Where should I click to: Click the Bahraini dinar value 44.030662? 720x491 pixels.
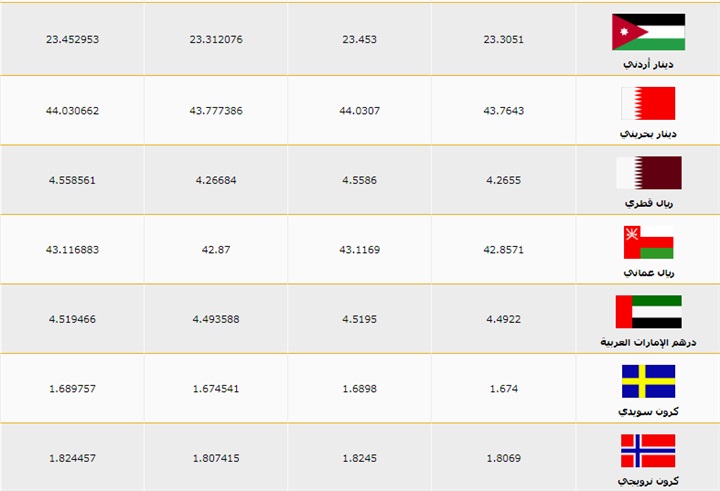coord(72,110)
